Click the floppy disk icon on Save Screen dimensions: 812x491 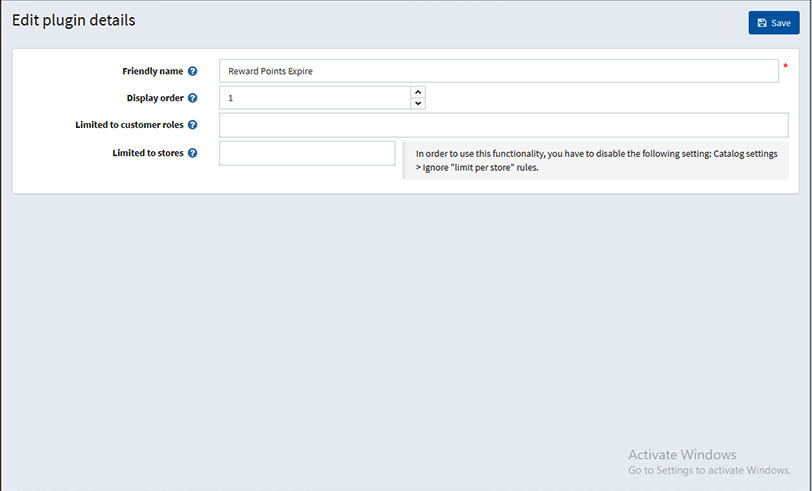pyautogui.click(x=762, y=23)
